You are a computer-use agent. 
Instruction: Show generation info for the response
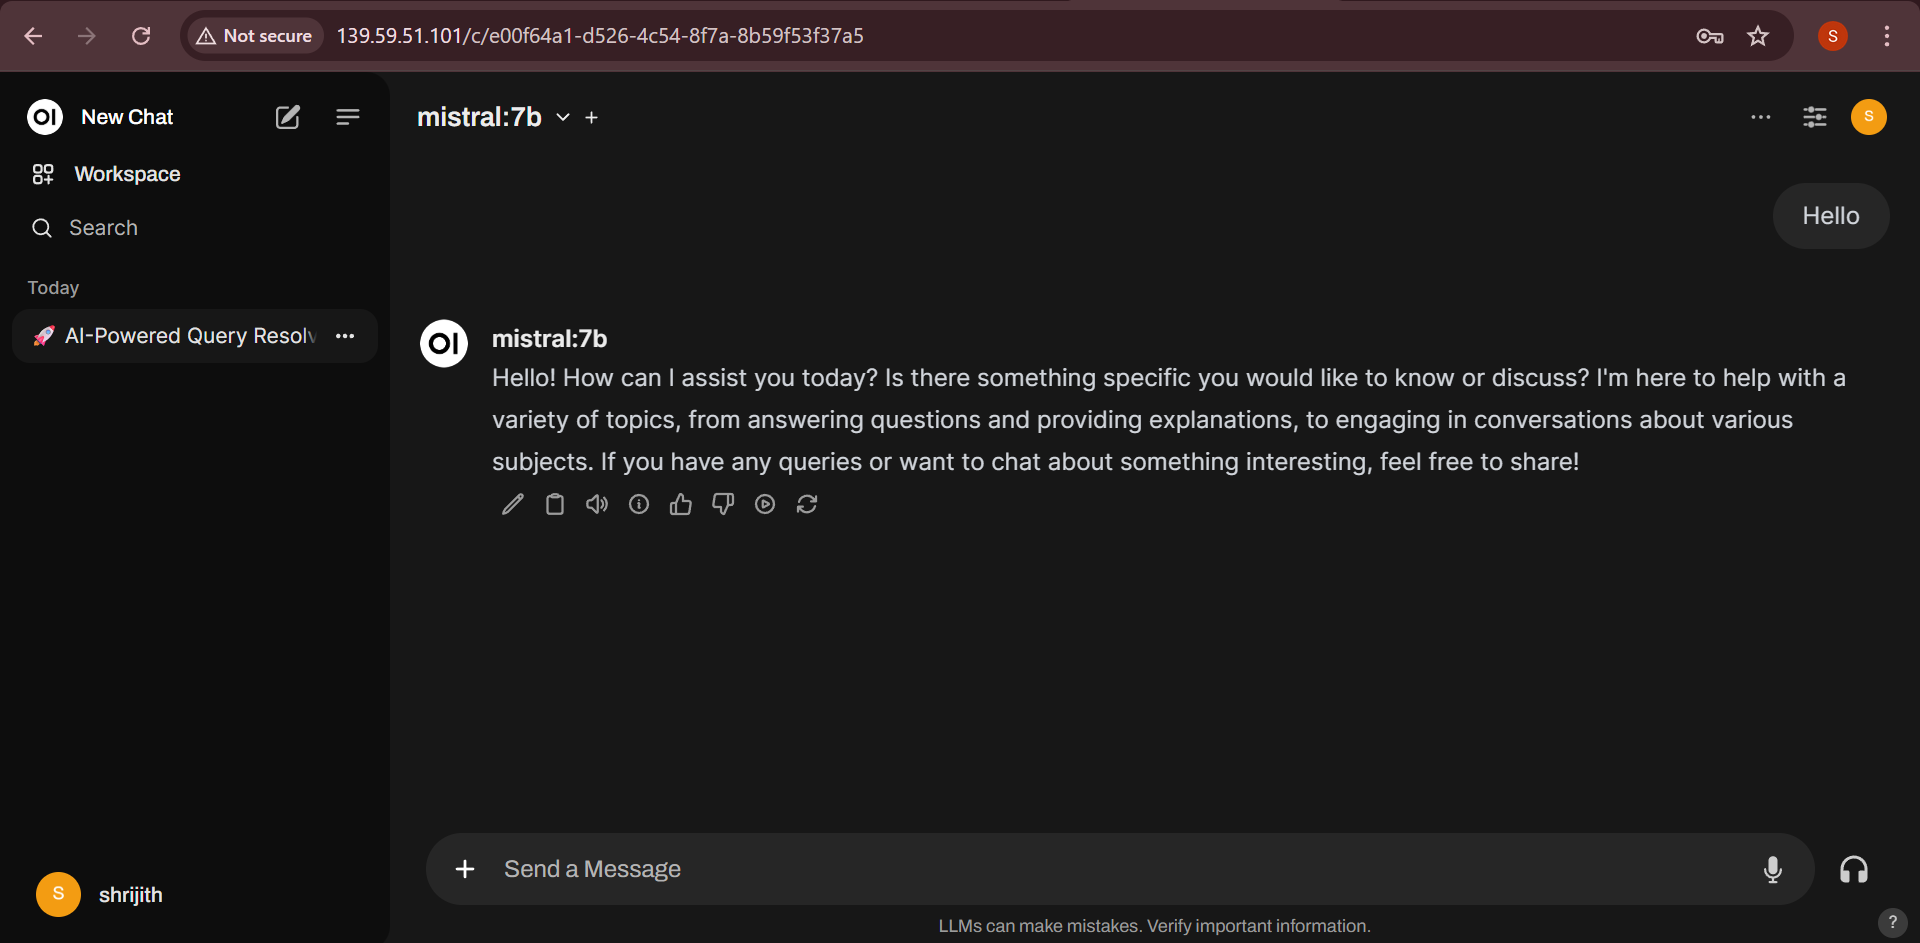(x=639, y=505)
